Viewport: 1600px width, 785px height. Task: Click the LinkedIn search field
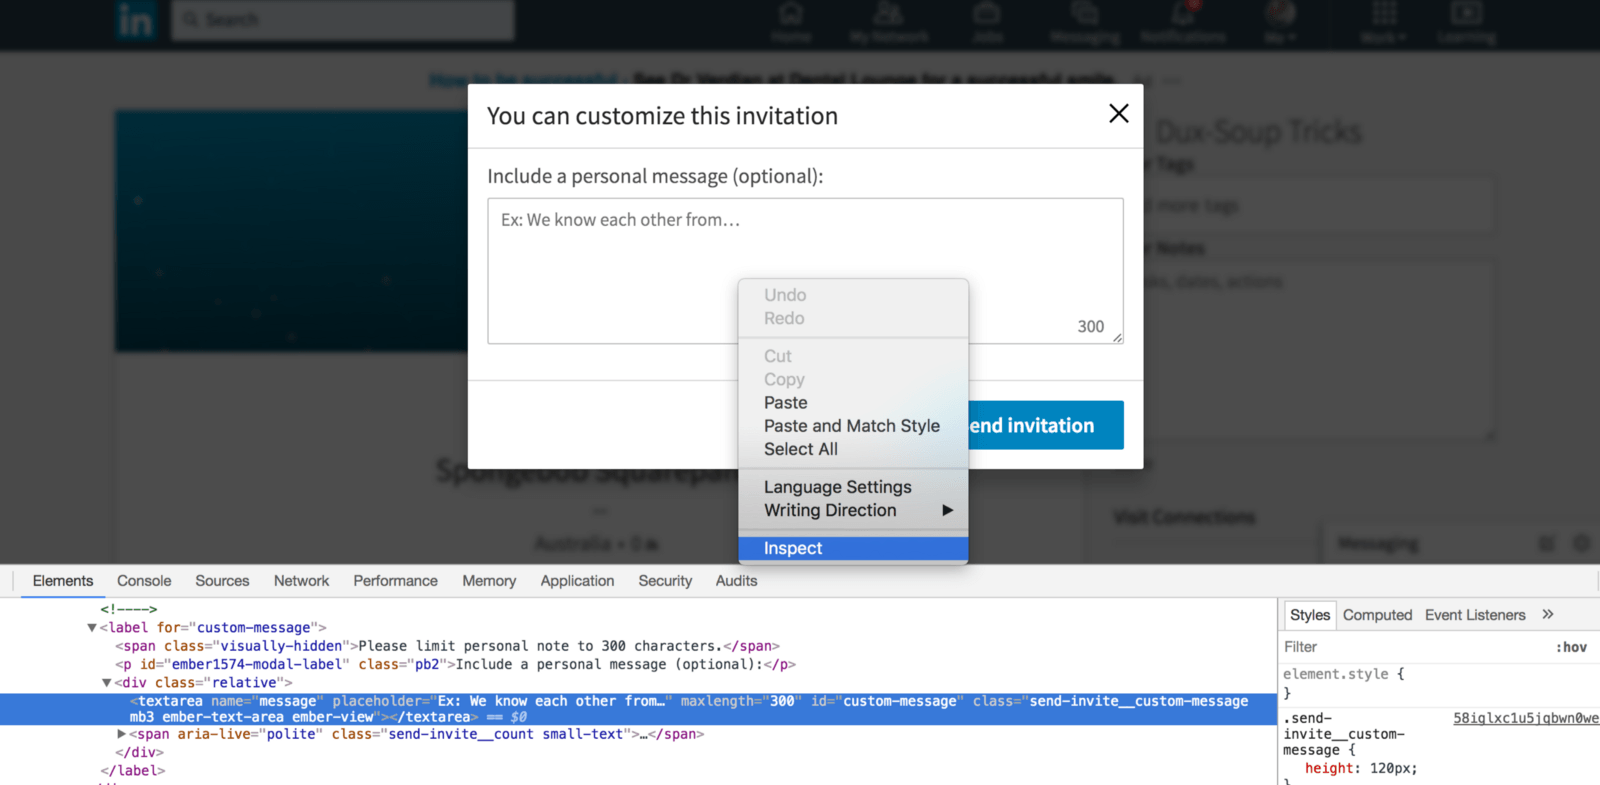point(342,20)
